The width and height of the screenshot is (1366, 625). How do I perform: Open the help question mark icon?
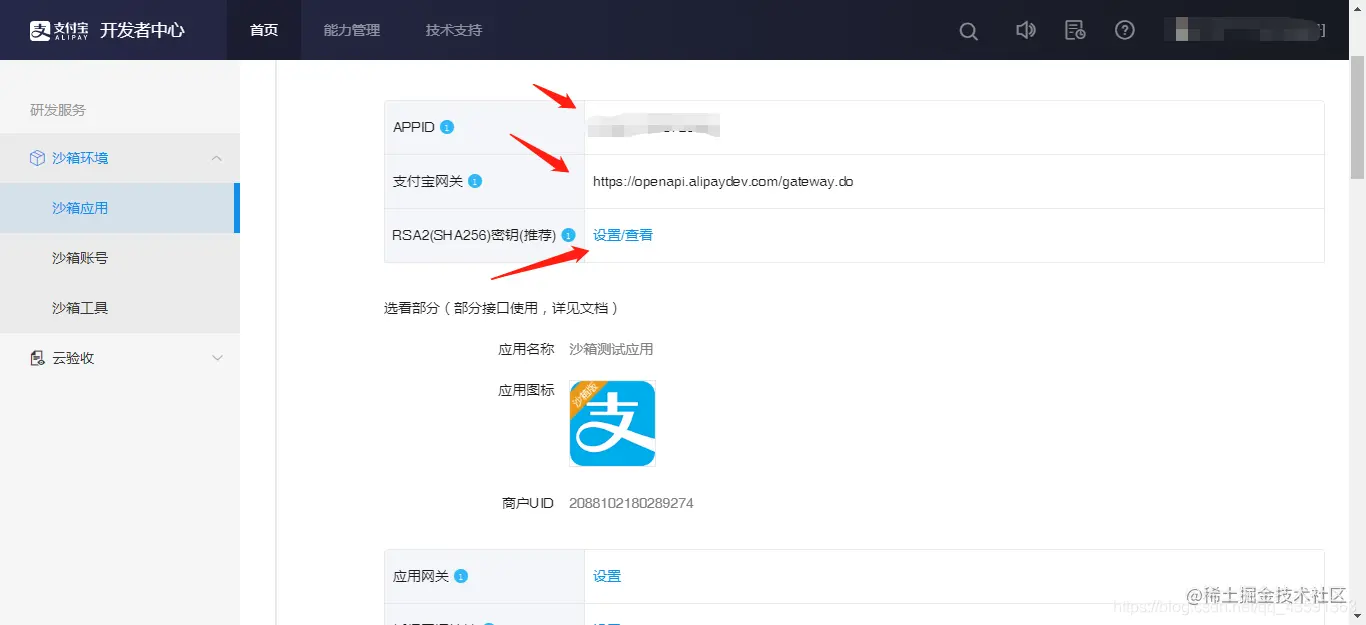coord(1125,30)
